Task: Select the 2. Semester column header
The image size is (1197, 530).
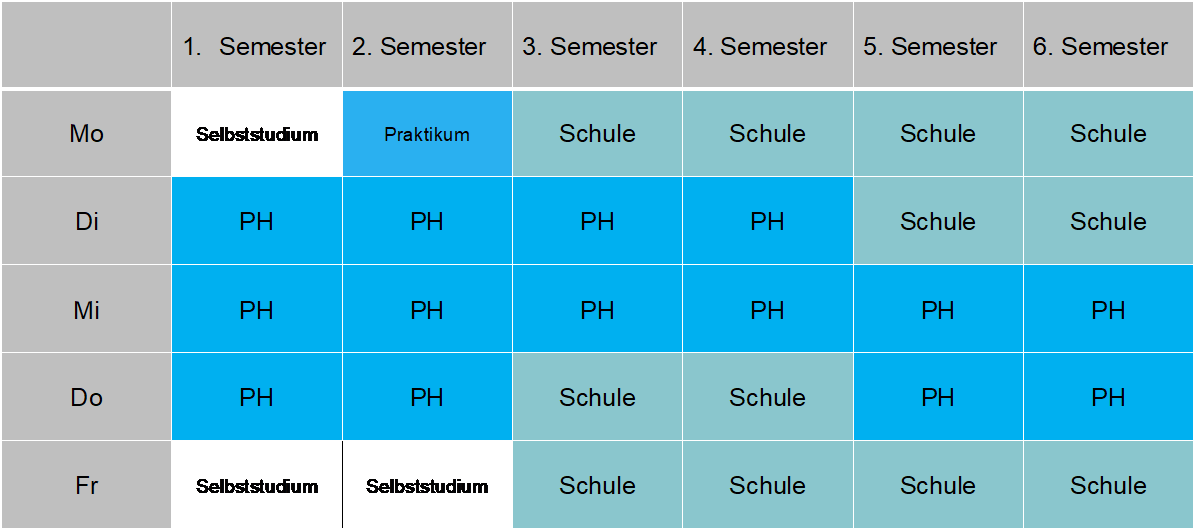Action: point(427,46)
